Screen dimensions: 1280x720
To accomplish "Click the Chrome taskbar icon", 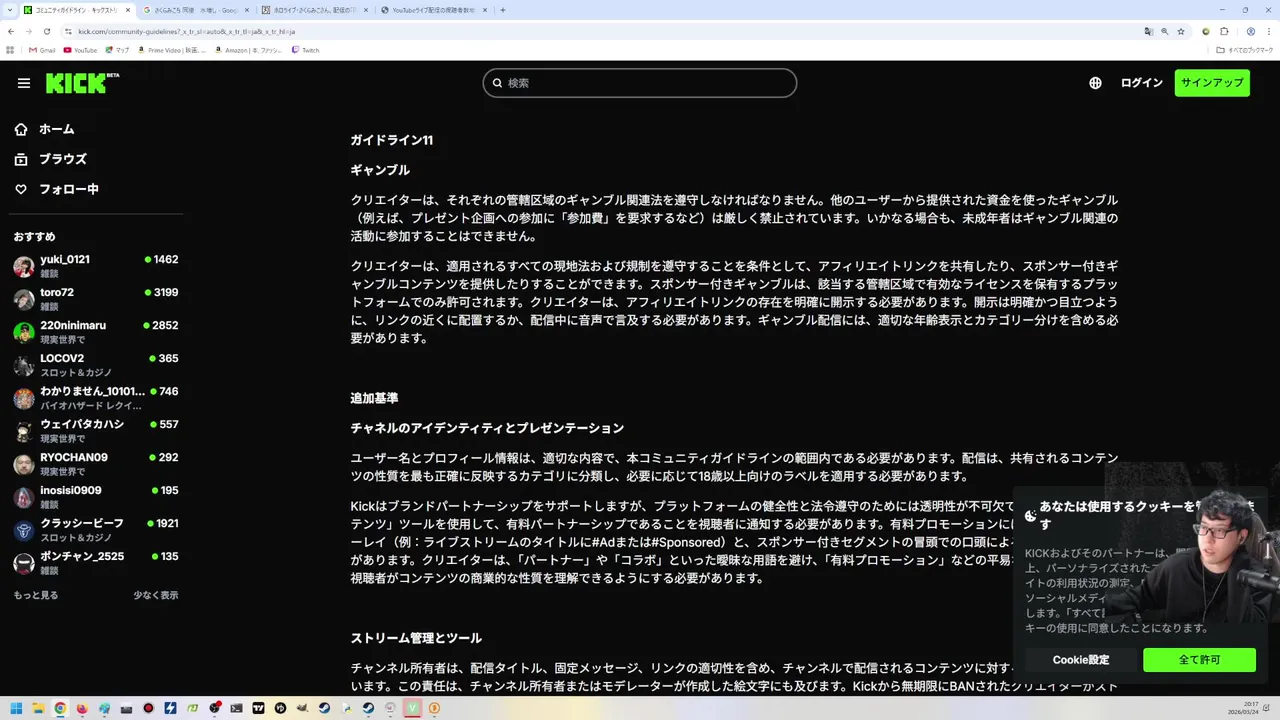I will (60, 708).
